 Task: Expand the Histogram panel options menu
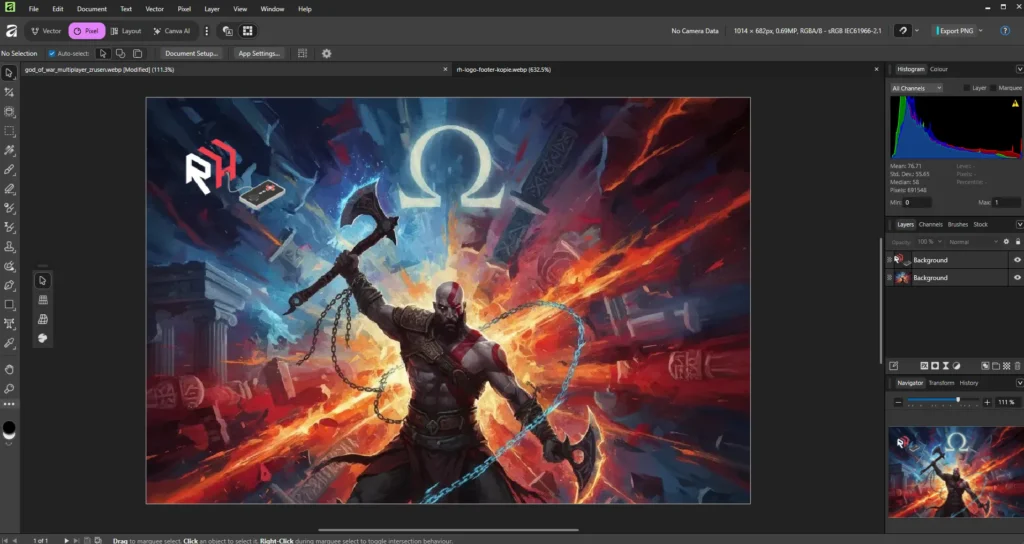[x=1019, y=69]
